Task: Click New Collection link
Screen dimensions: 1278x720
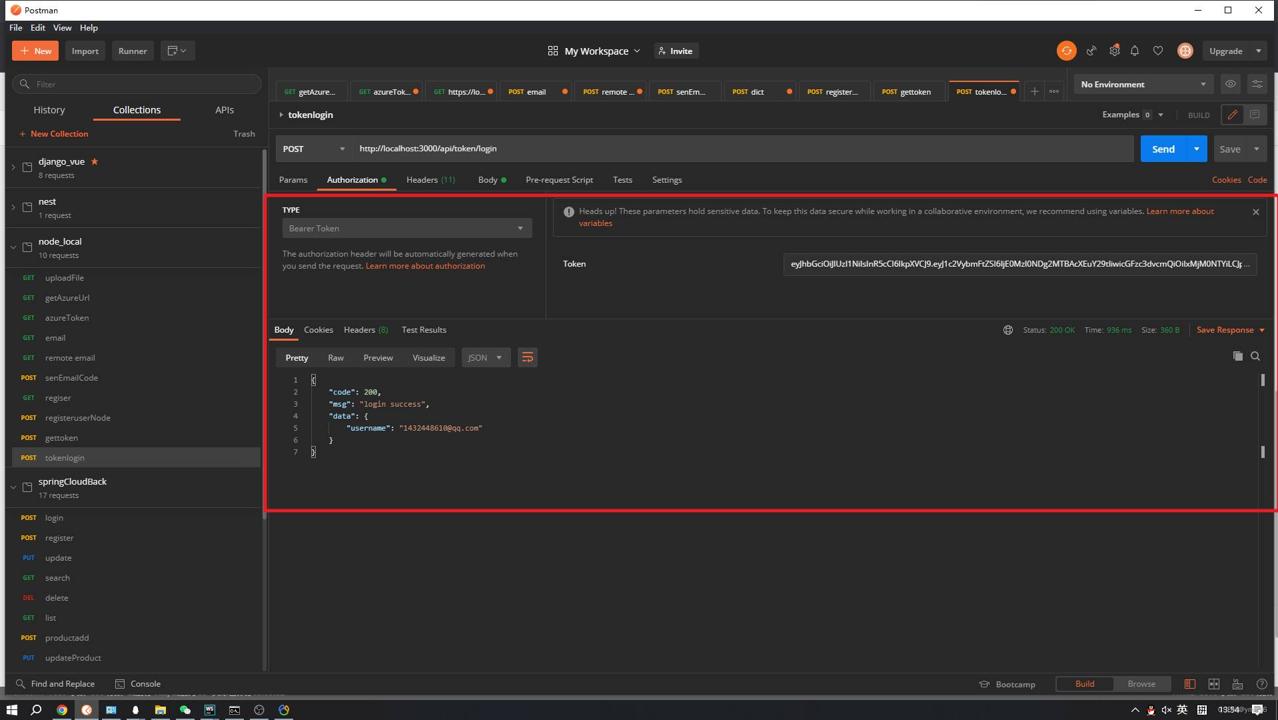Action: tap(53, 134)
